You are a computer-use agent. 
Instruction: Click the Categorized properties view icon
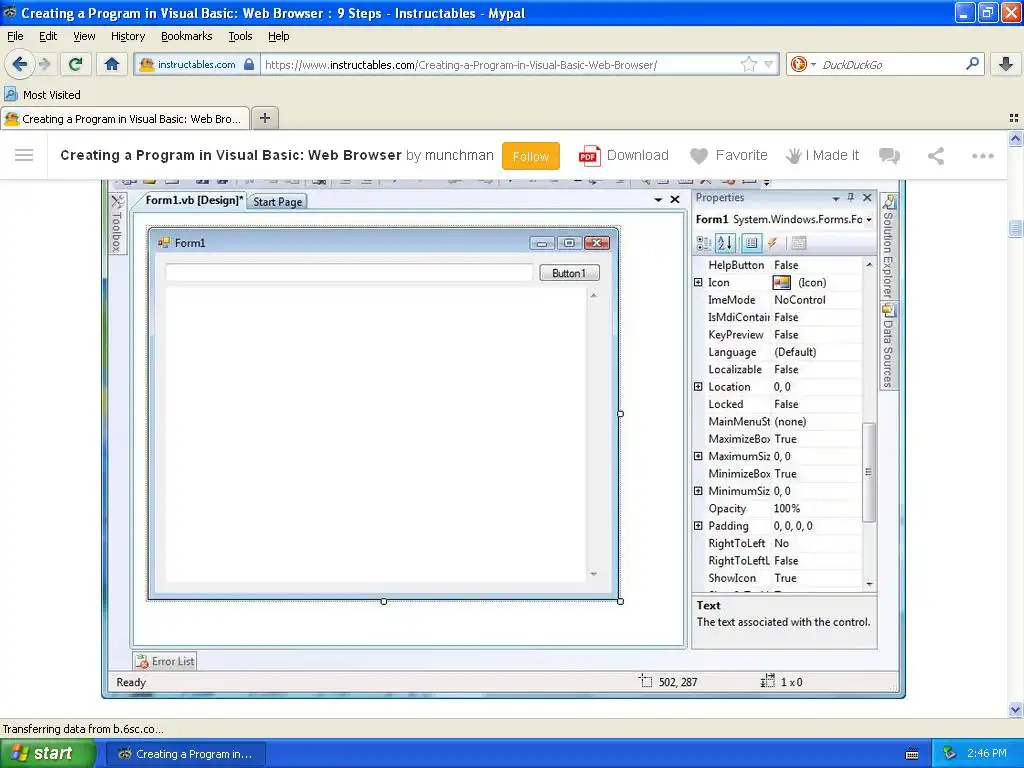703,243
